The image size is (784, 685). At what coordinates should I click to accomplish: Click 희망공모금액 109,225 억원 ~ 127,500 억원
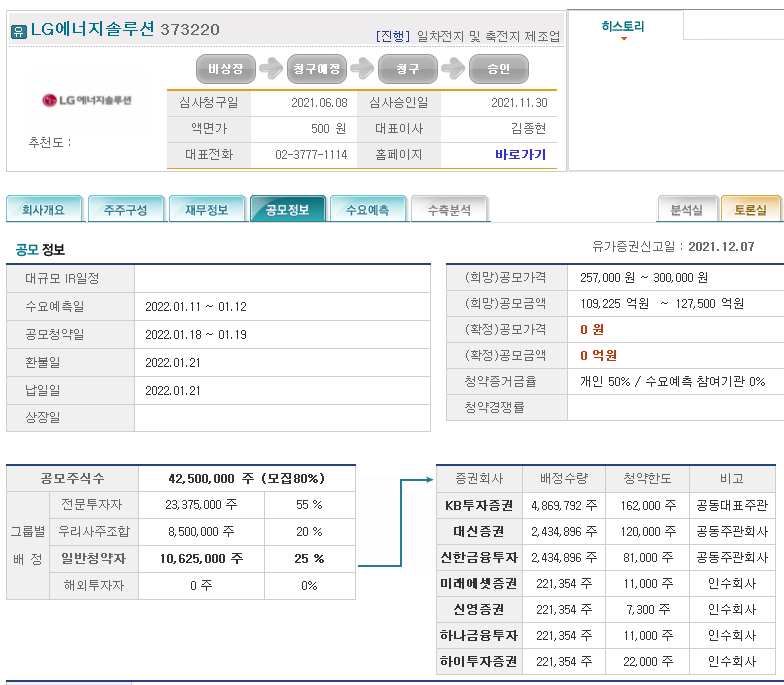pos(662,304)
